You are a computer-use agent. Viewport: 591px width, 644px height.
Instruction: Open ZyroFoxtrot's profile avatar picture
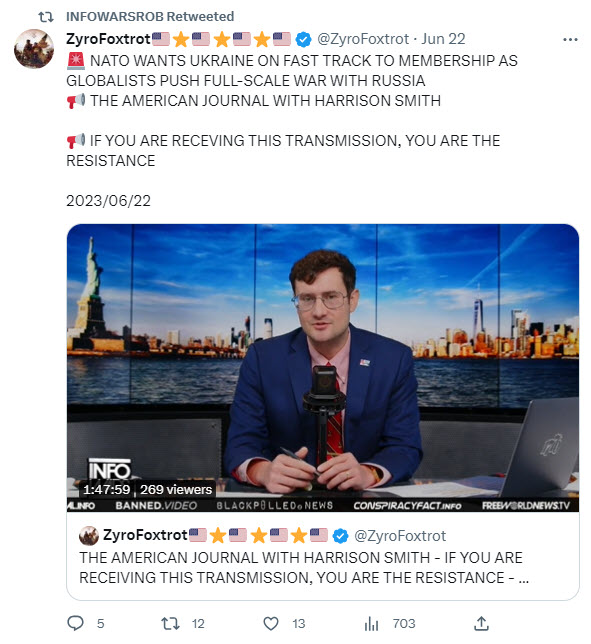(34, 48)
